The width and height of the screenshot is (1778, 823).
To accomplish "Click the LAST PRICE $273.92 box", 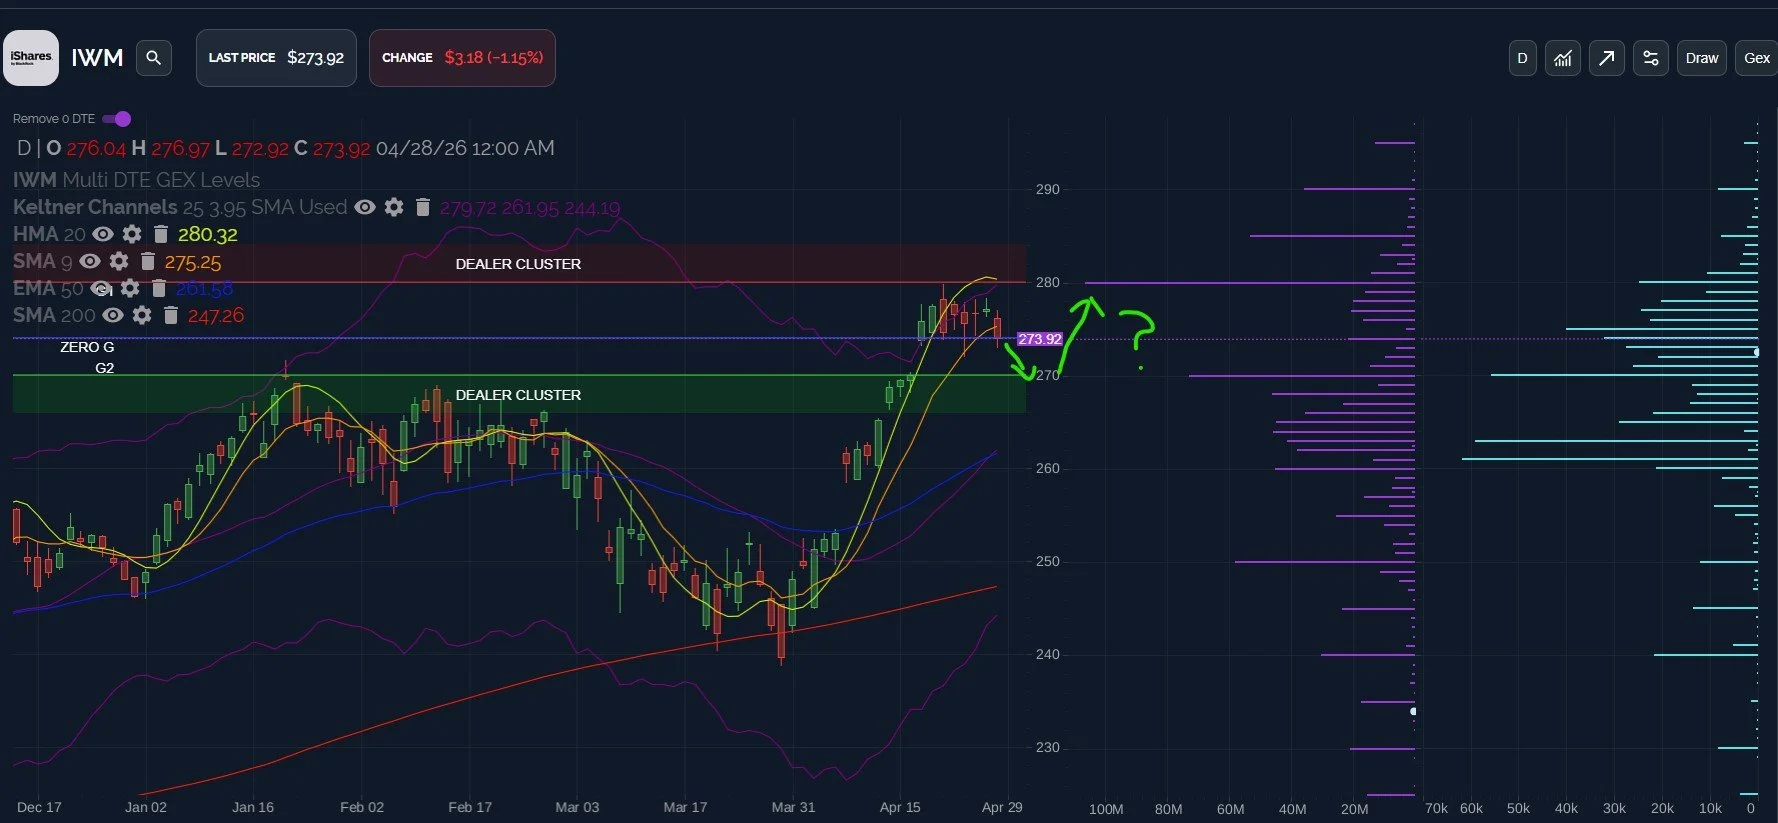I will tap(276, 58).
